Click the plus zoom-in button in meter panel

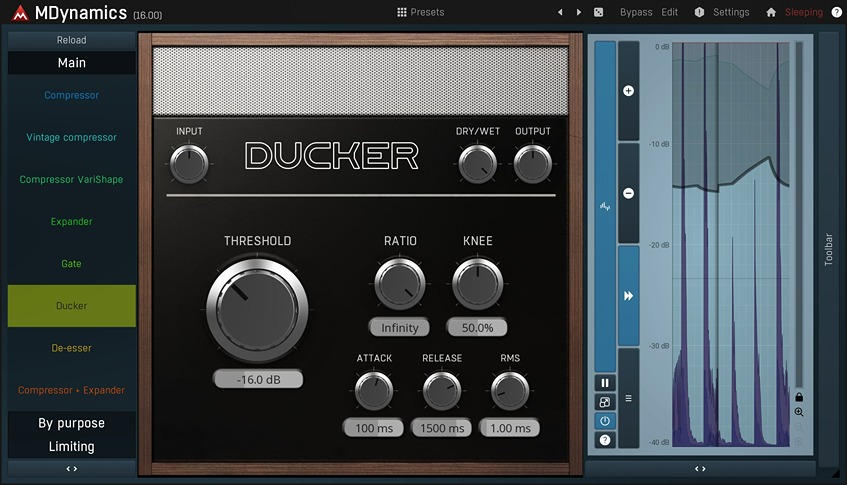coord(629,91)
